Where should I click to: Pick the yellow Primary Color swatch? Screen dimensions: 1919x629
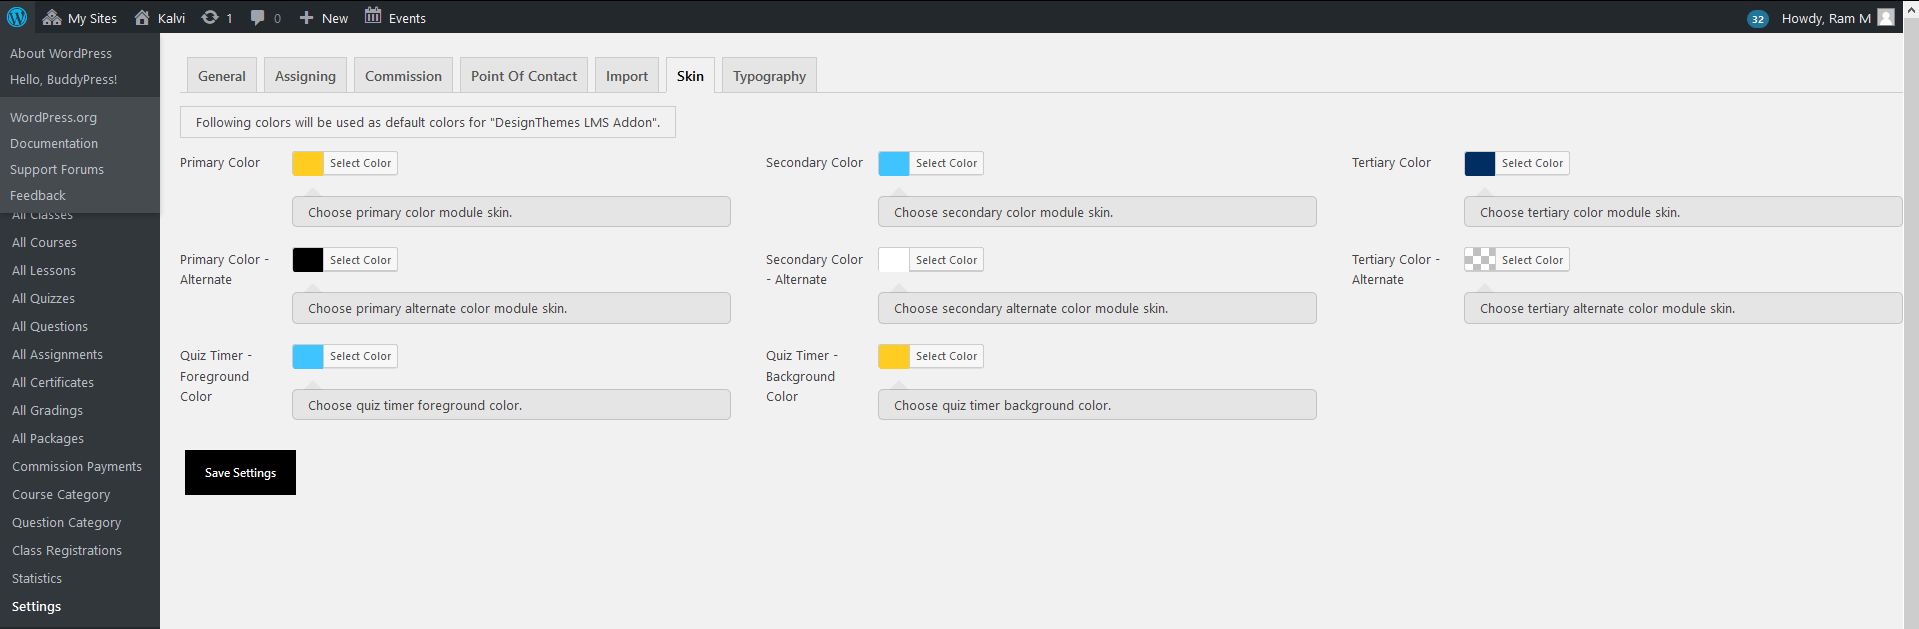coord(308,163)
